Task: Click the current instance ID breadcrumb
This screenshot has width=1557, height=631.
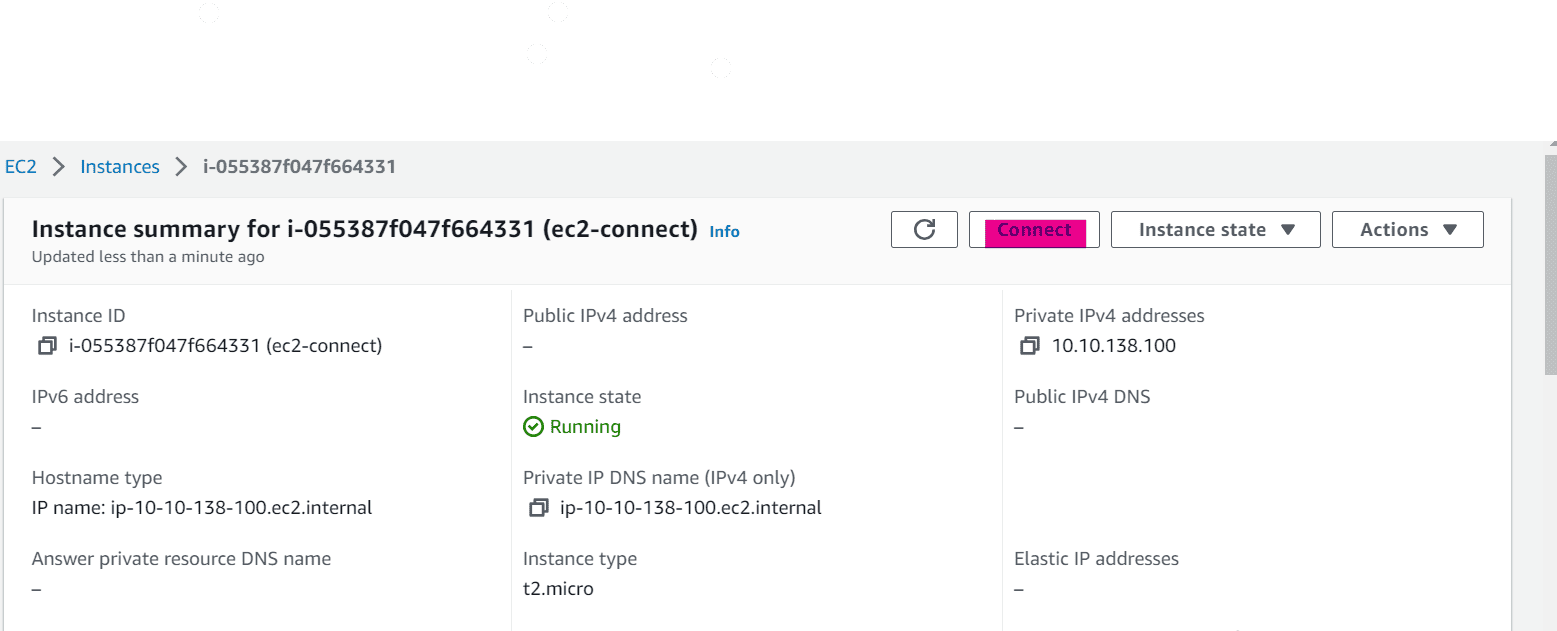Action: 299,167
